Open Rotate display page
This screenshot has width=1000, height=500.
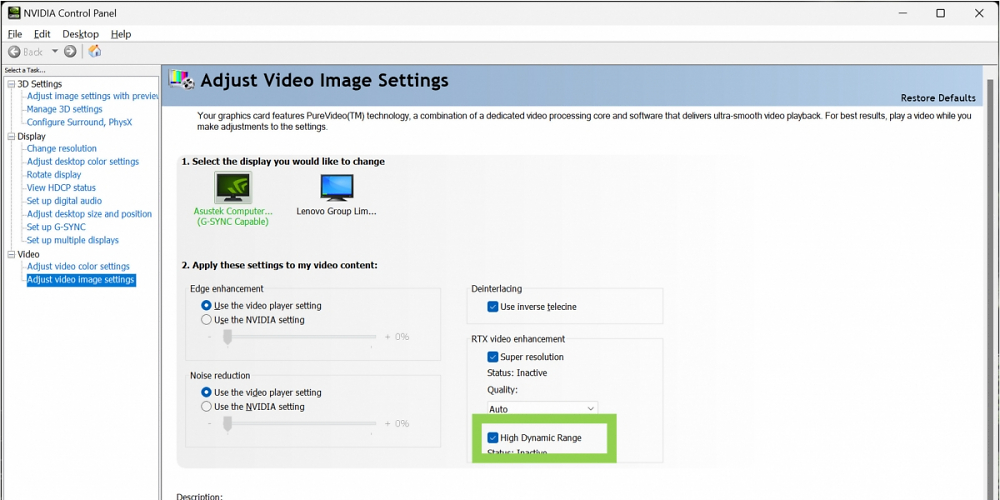coord(54,174)
